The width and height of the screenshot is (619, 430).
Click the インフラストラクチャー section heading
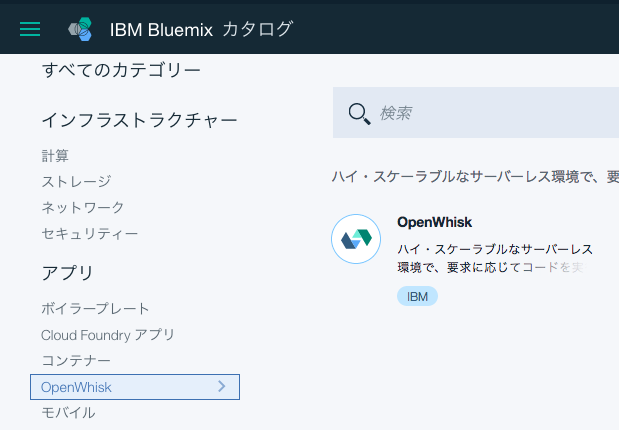139,120
